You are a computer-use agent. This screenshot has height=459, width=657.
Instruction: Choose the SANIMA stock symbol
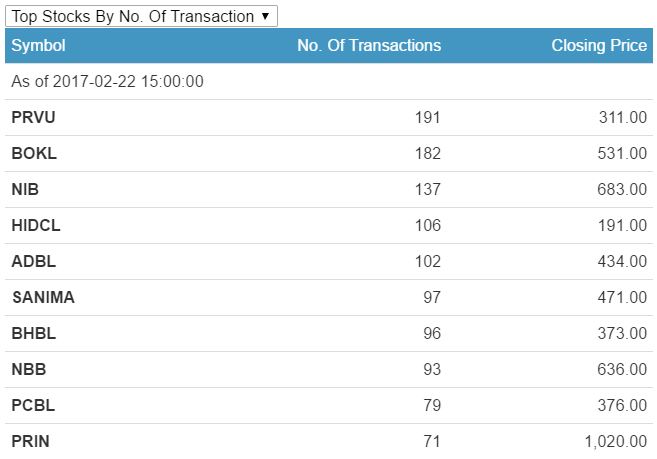(43, 298)
